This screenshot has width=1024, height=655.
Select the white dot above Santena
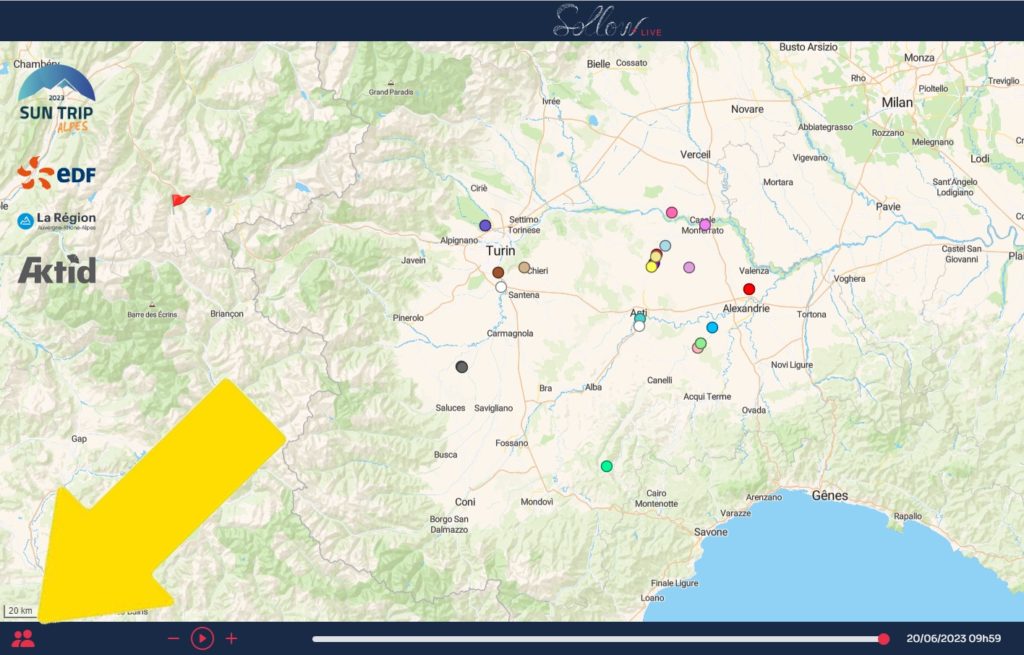coord(501,287)
